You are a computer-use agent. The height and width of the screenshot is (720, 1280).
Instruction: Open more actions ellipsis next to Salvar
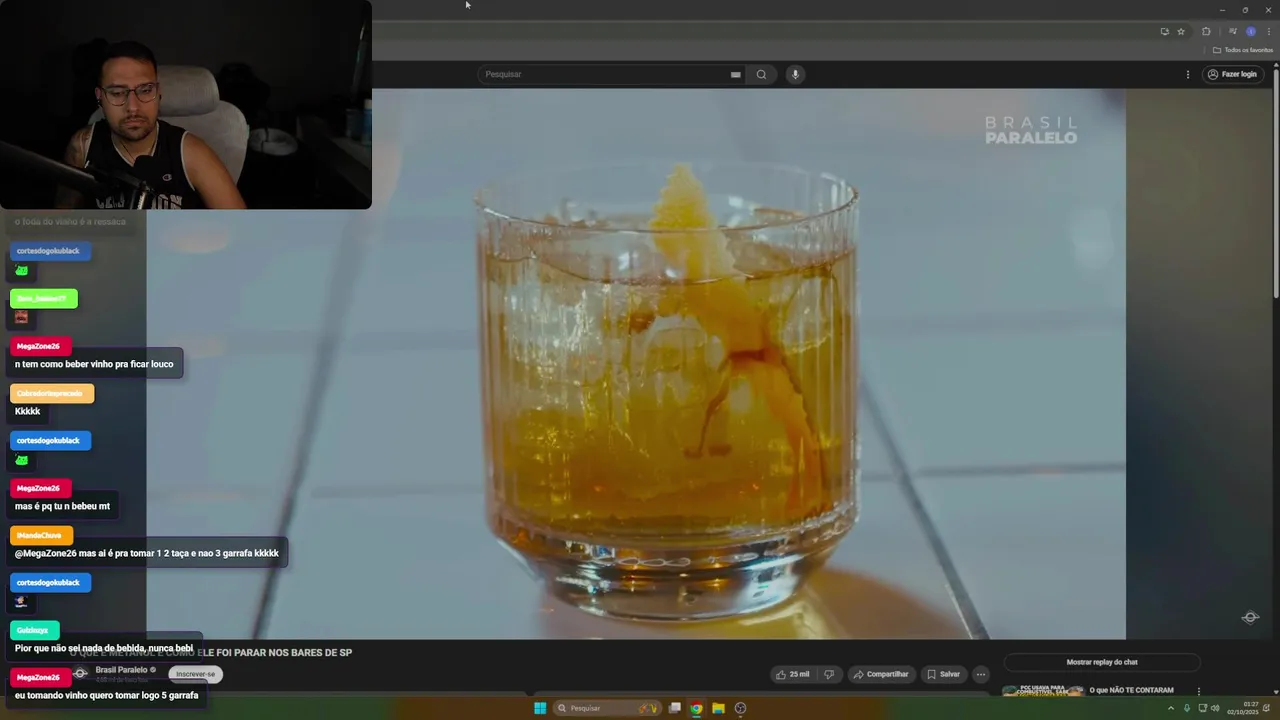point(981,674)
